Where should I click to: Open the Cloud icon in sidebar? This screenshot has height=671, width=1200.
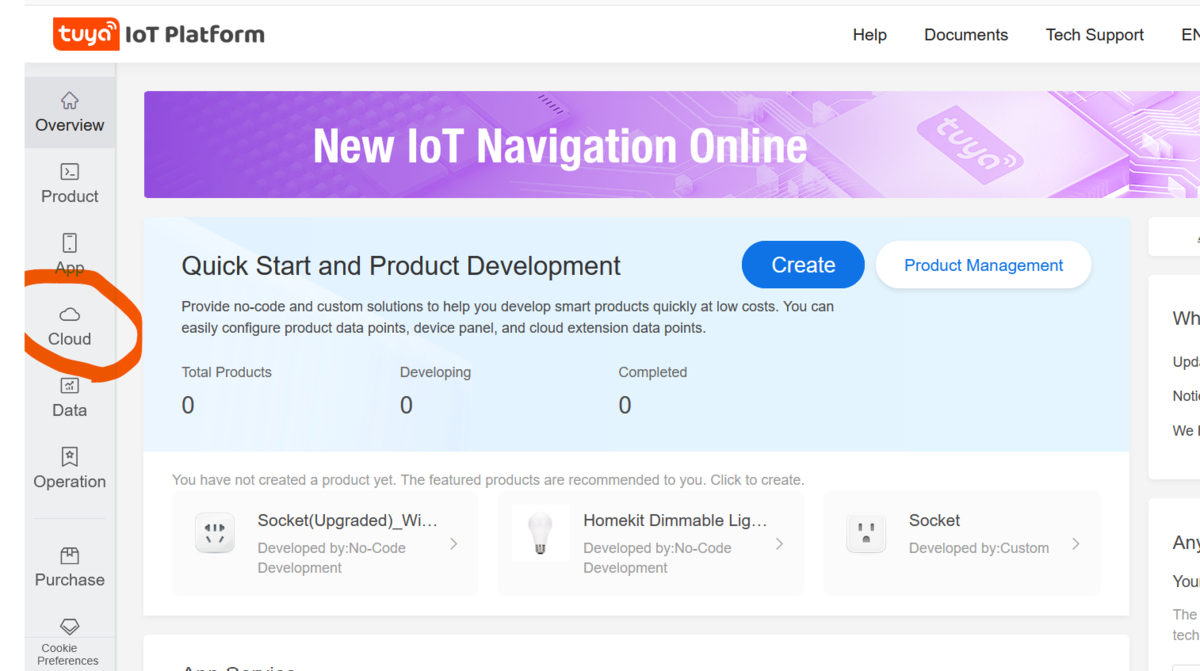click(69, 315)
